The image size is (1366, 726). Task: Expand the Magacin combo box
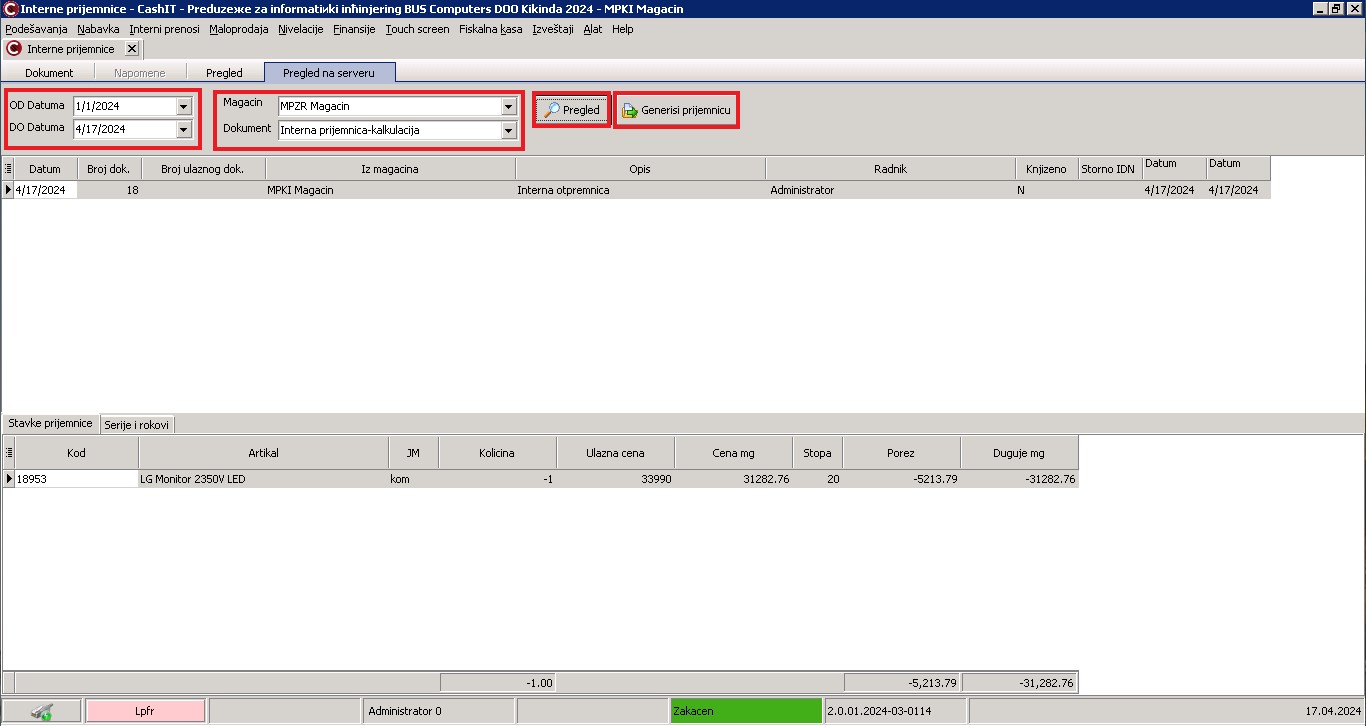click(508, 106)
